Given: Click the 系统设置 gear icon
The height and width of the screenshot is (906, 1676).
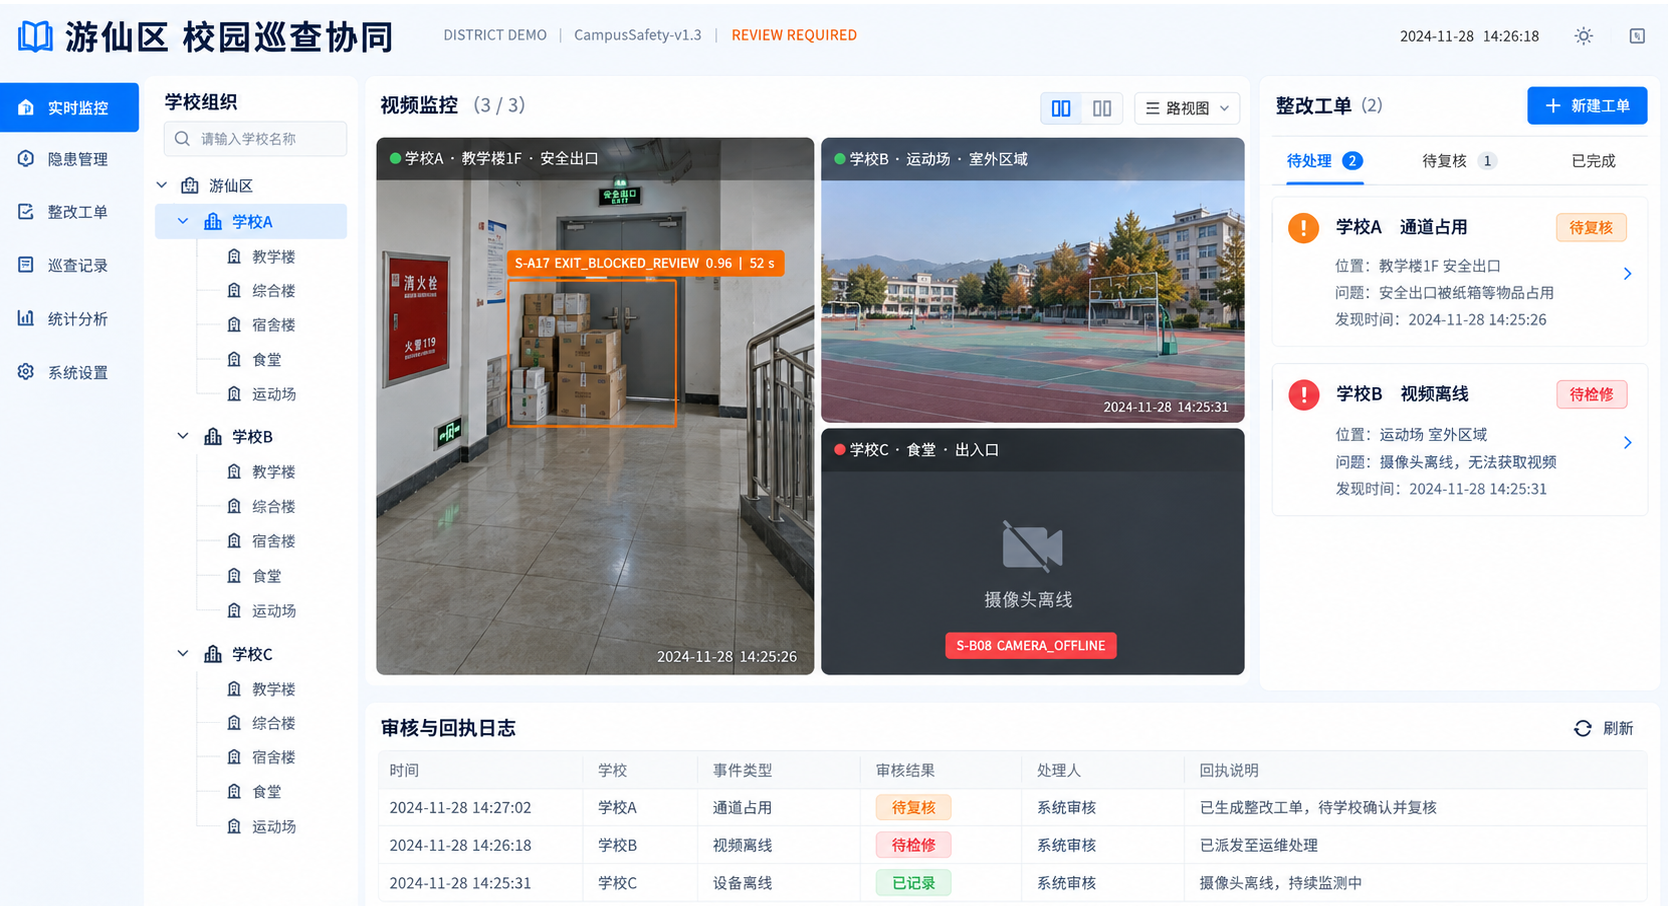Looking at the screenshot, I should 26,372.
